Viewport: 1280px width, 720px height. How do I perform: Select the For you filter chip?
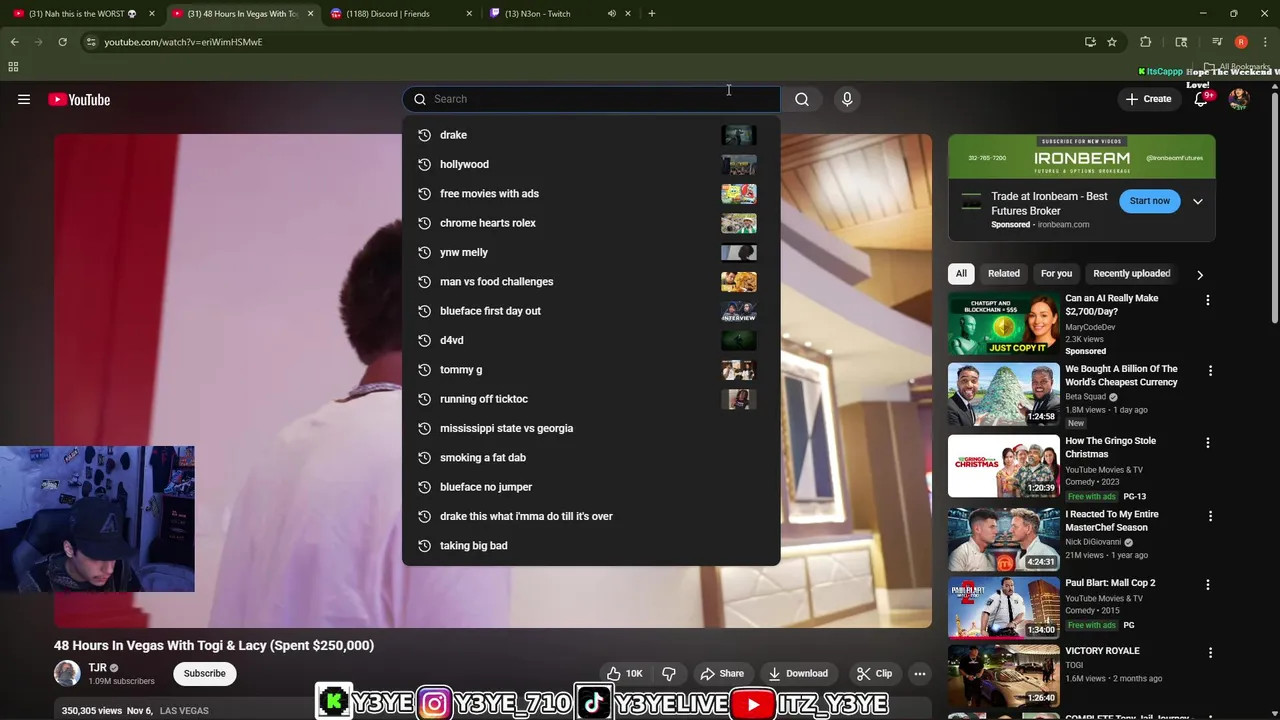click(x=1056, y=273)
